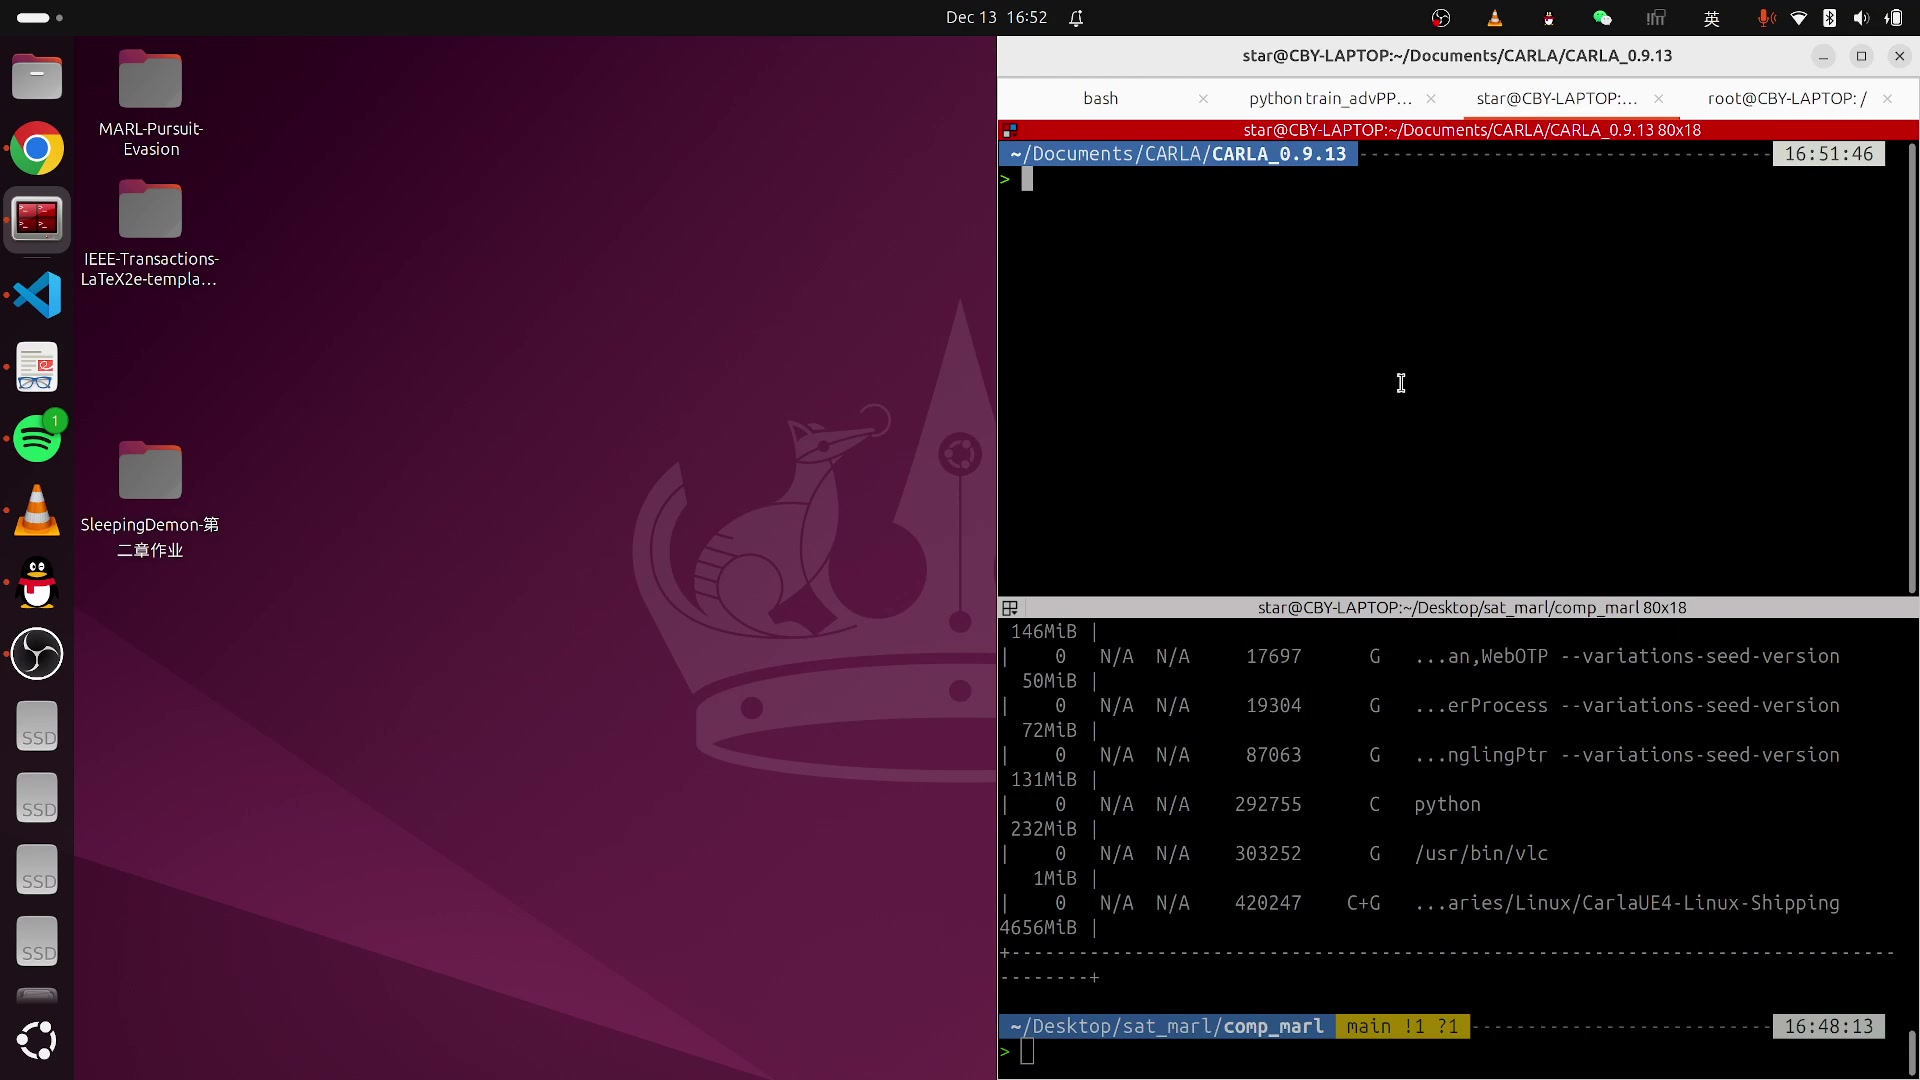Screen dimensions: 1920x1080
Task: Open input method language indicator
Action: pyautogui.click(x=1711, y=18)
